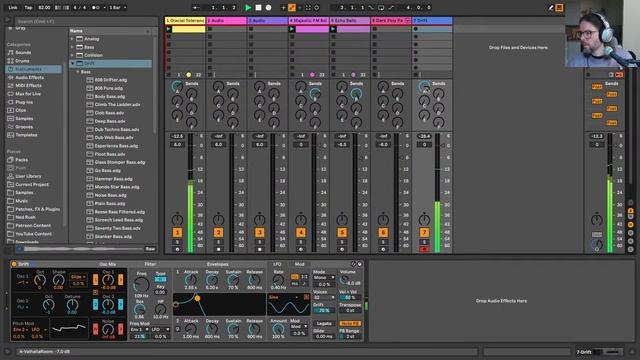Viewport: 640px width, 360px height.
Task: Toggle Track Activator 5
Action: [342, 233]
